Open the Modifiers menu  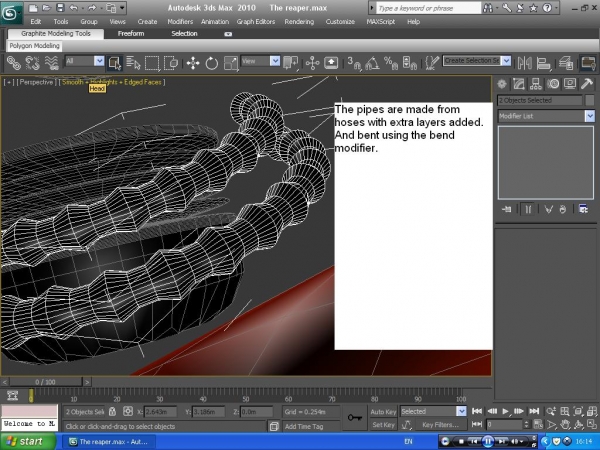180,22
